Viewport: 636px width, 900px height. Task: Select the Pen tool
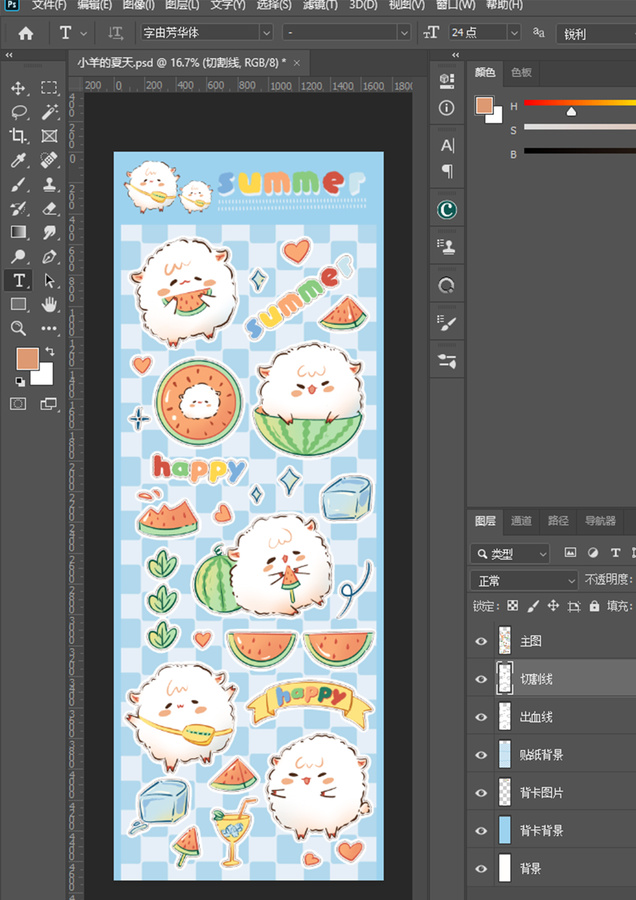click(x=49, y=256)
